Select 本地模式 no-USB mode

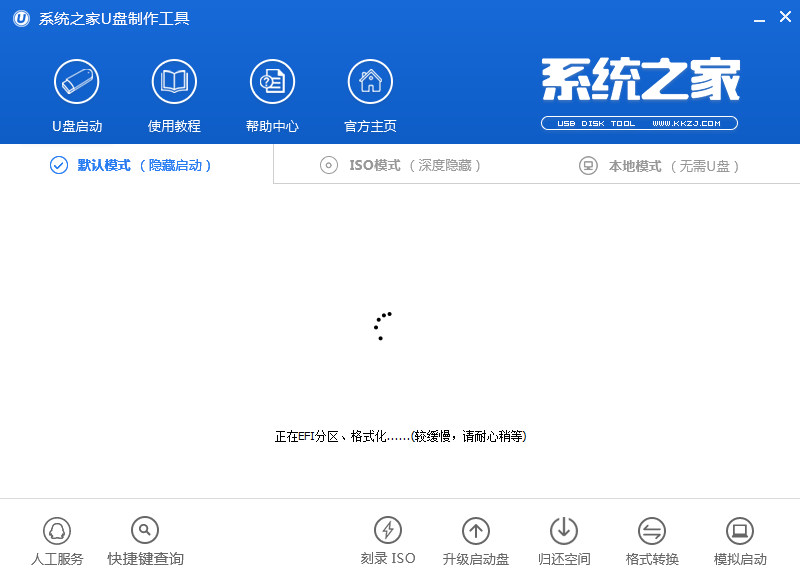[660, 165]
